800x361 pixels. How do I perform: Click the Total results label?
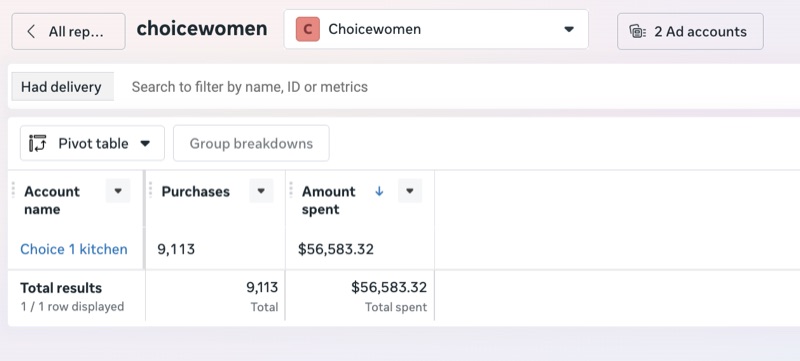pyautogui.click(x=61, y=288)
